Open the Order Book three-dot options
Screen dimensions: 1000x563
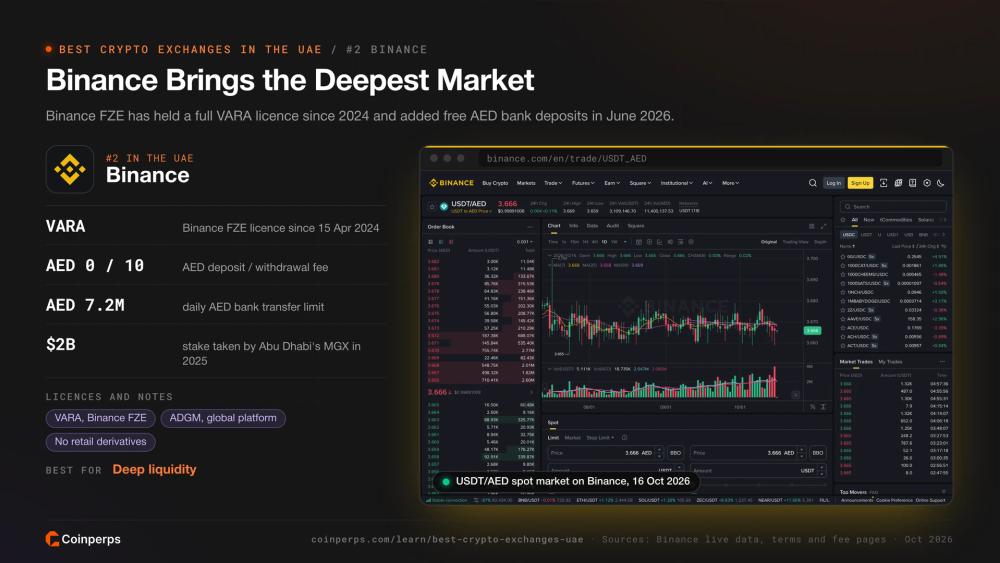(530, 227)
